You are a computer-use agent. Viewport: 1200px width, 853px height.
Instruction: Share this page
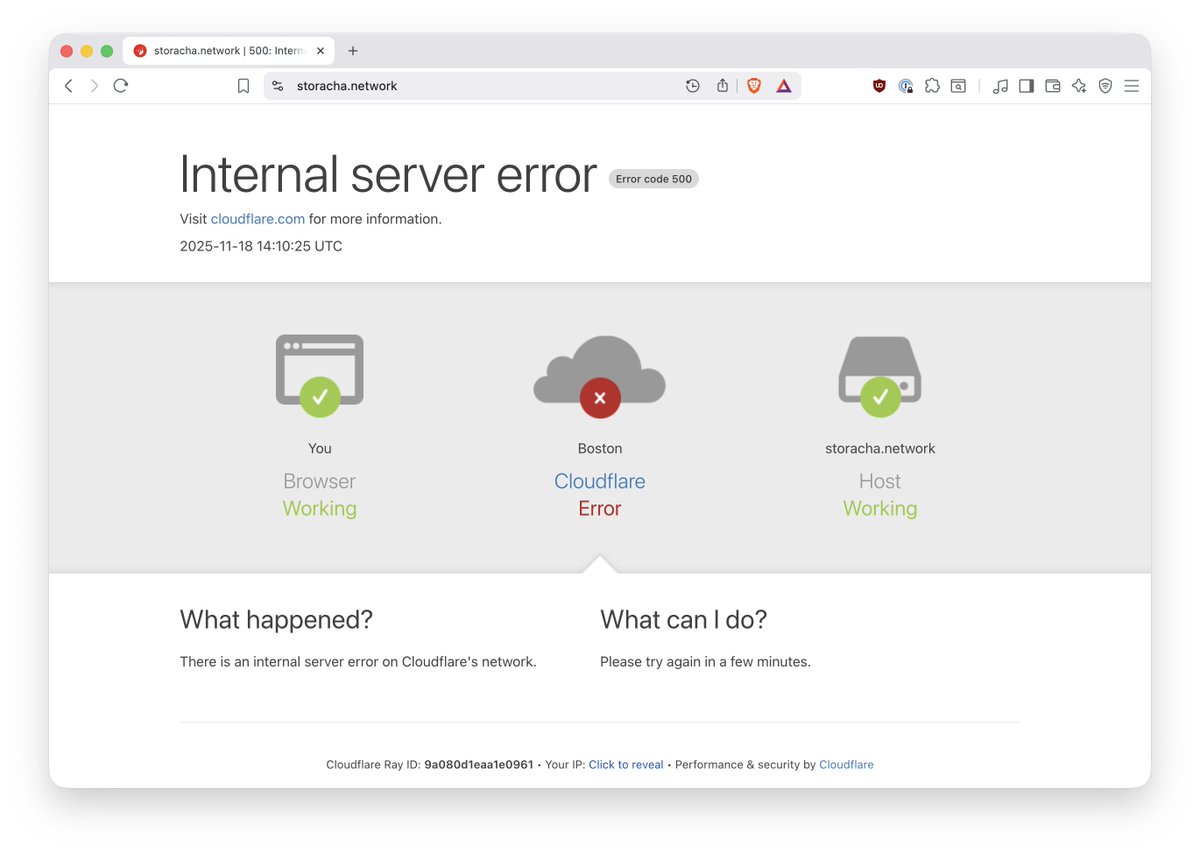pyautogui.click(x=722, y=86)
